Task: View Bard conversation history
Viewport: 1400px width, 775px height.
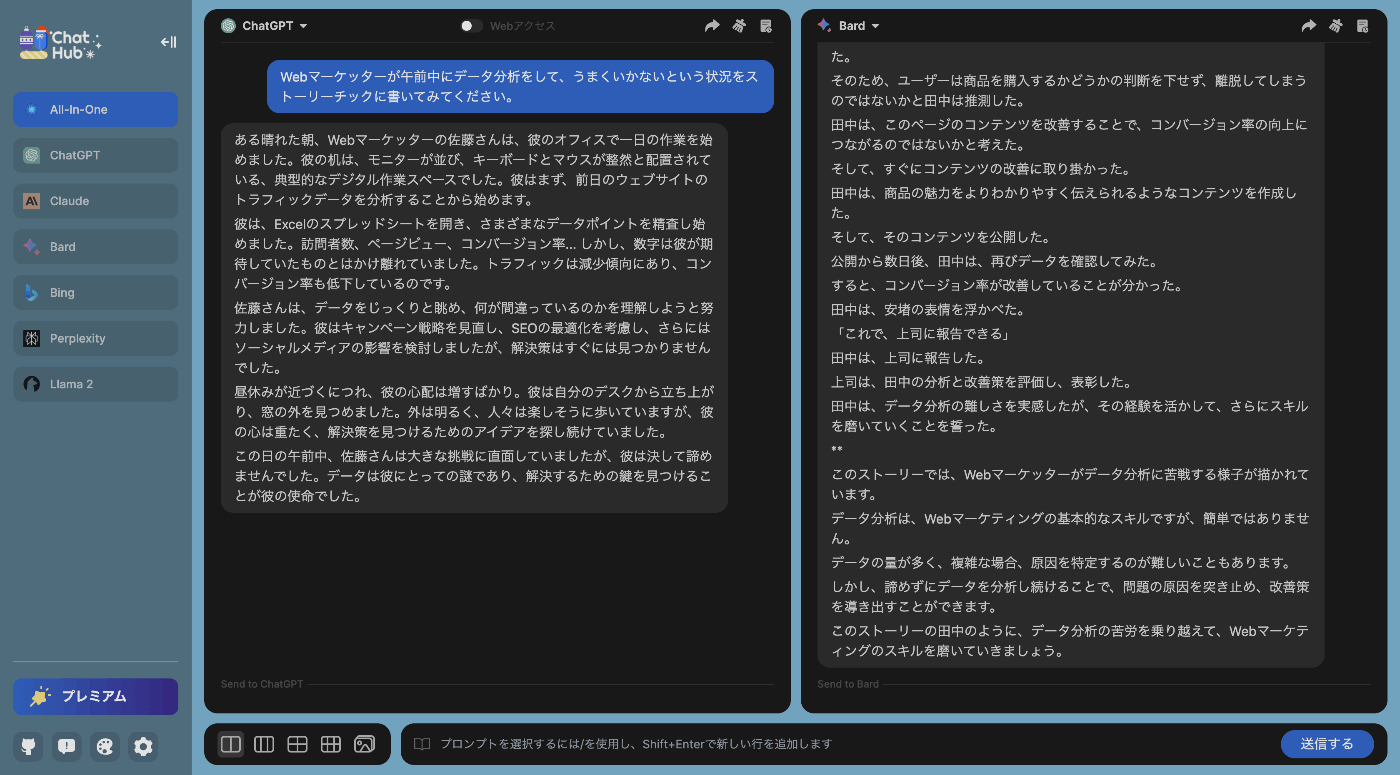Action: click(x=1362, y=26)
